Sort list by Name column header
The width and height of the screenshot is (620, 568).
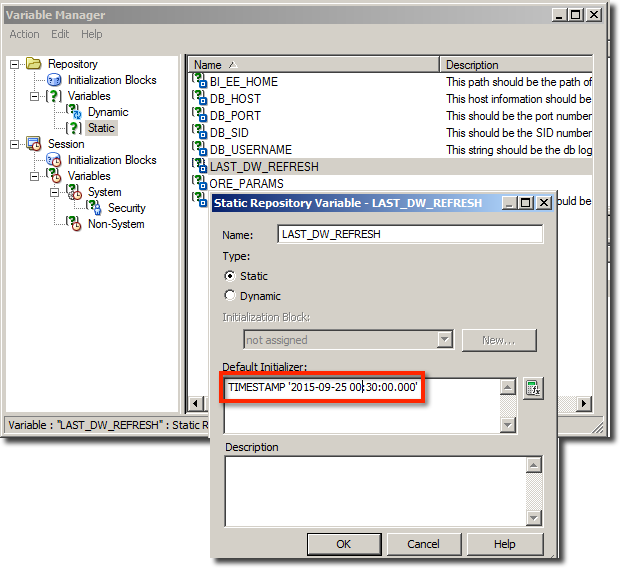[x=313, y=64]
